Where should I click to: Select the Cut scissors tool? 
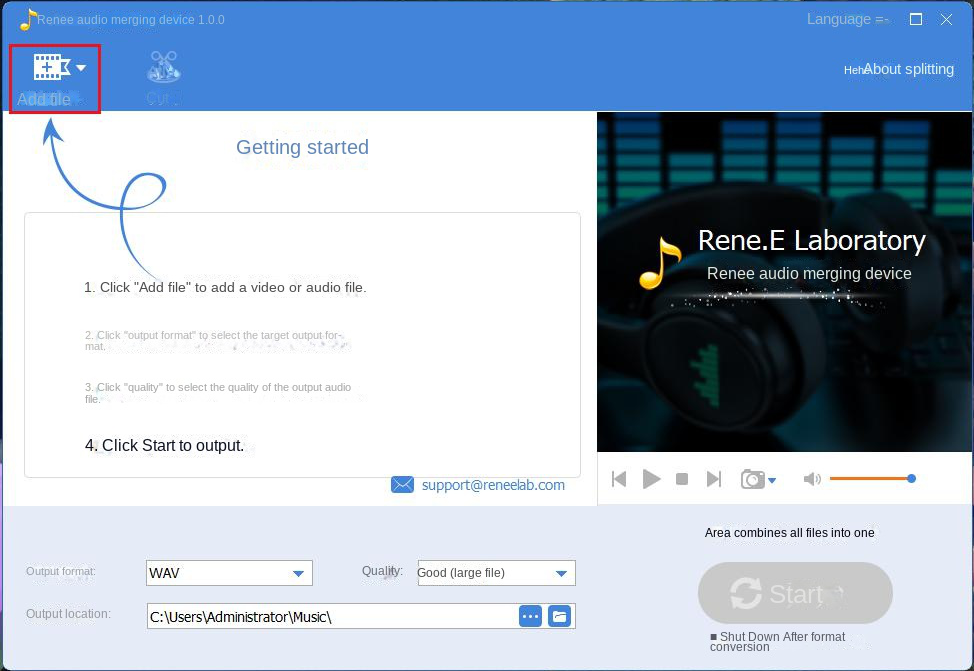point(163,68)
